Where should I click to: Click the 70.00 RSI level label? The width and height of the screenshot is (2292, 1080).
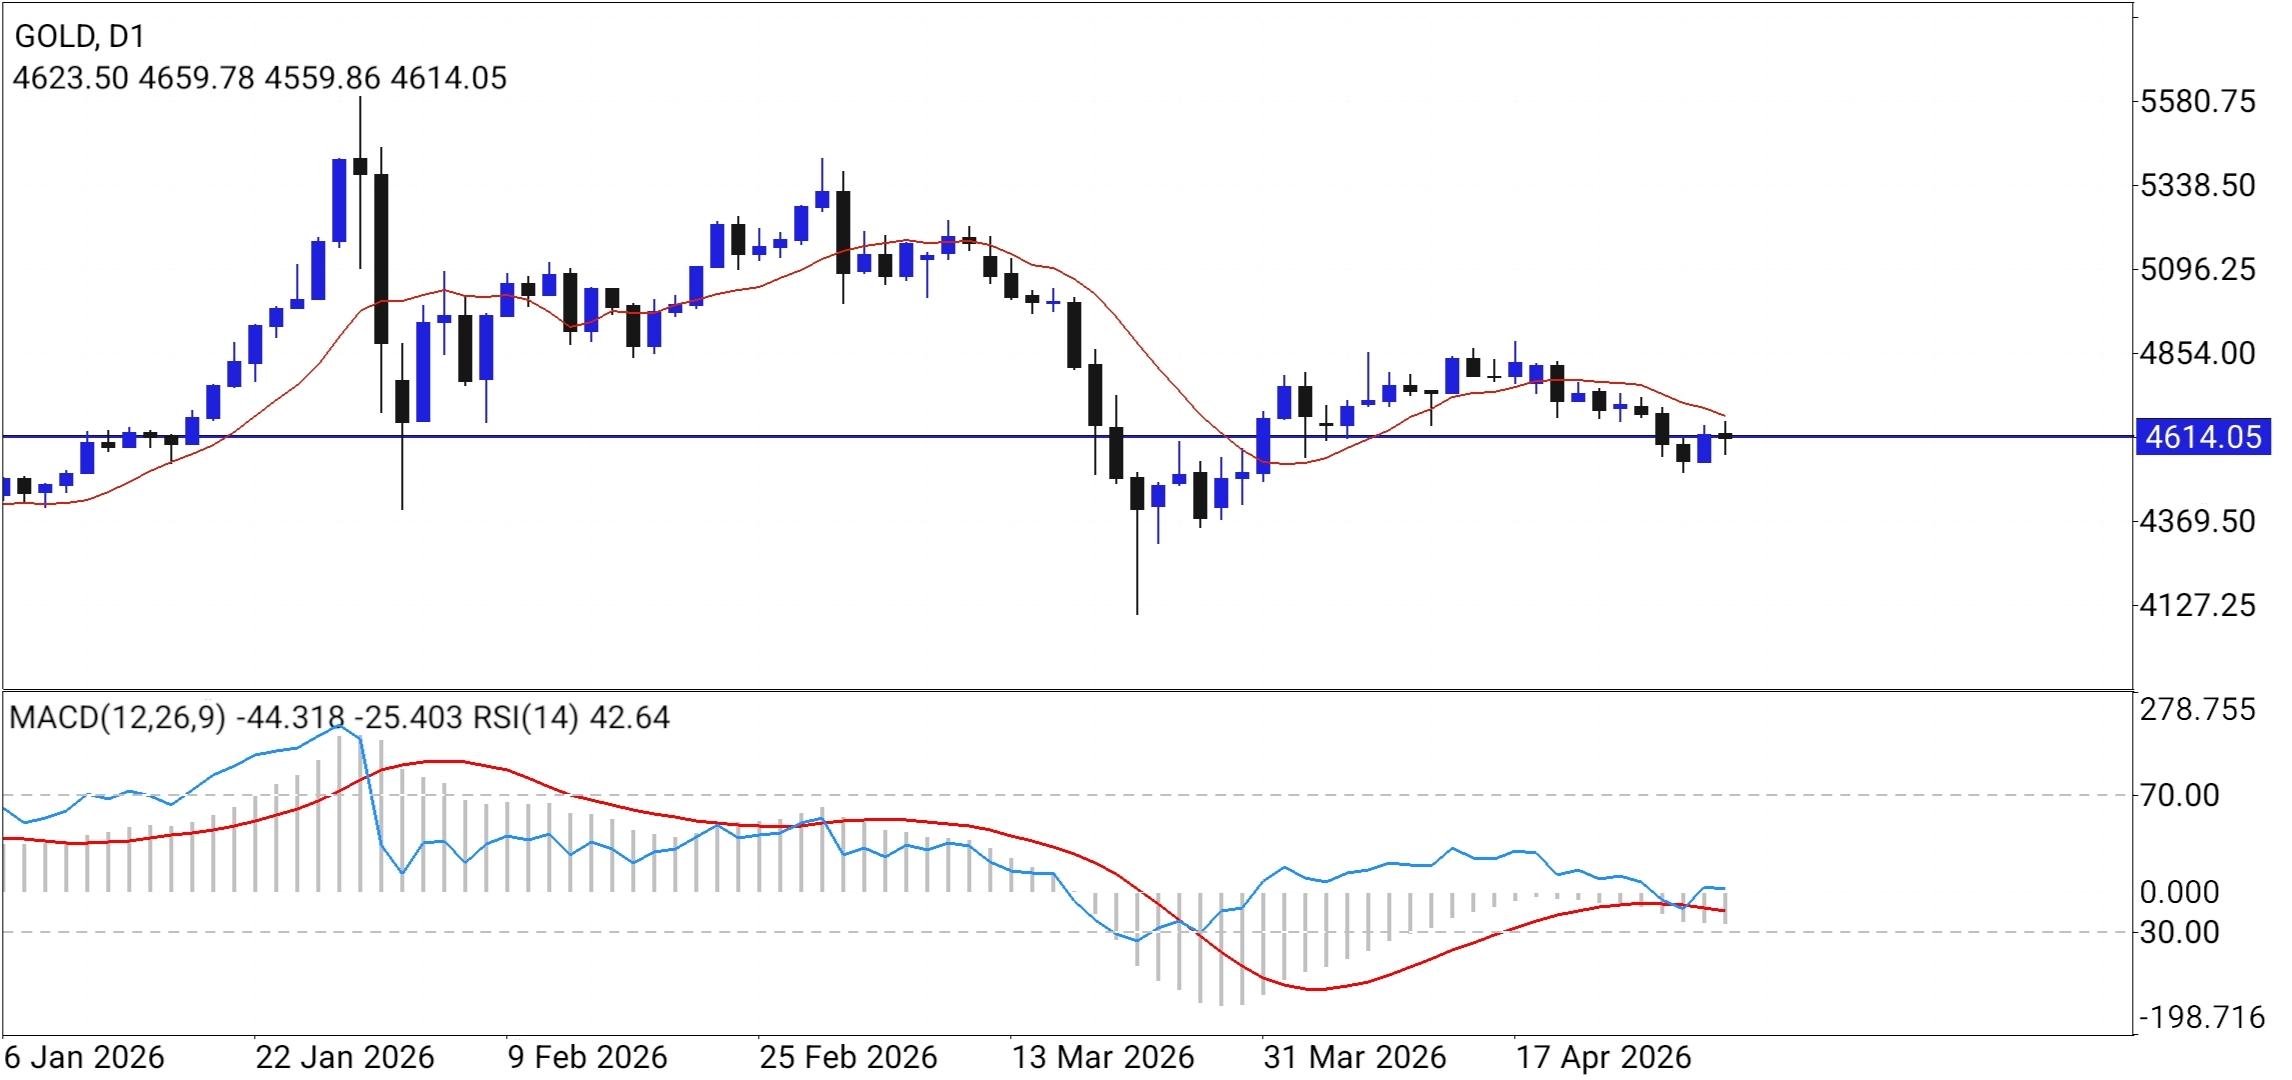click(x=2179, y=795)
